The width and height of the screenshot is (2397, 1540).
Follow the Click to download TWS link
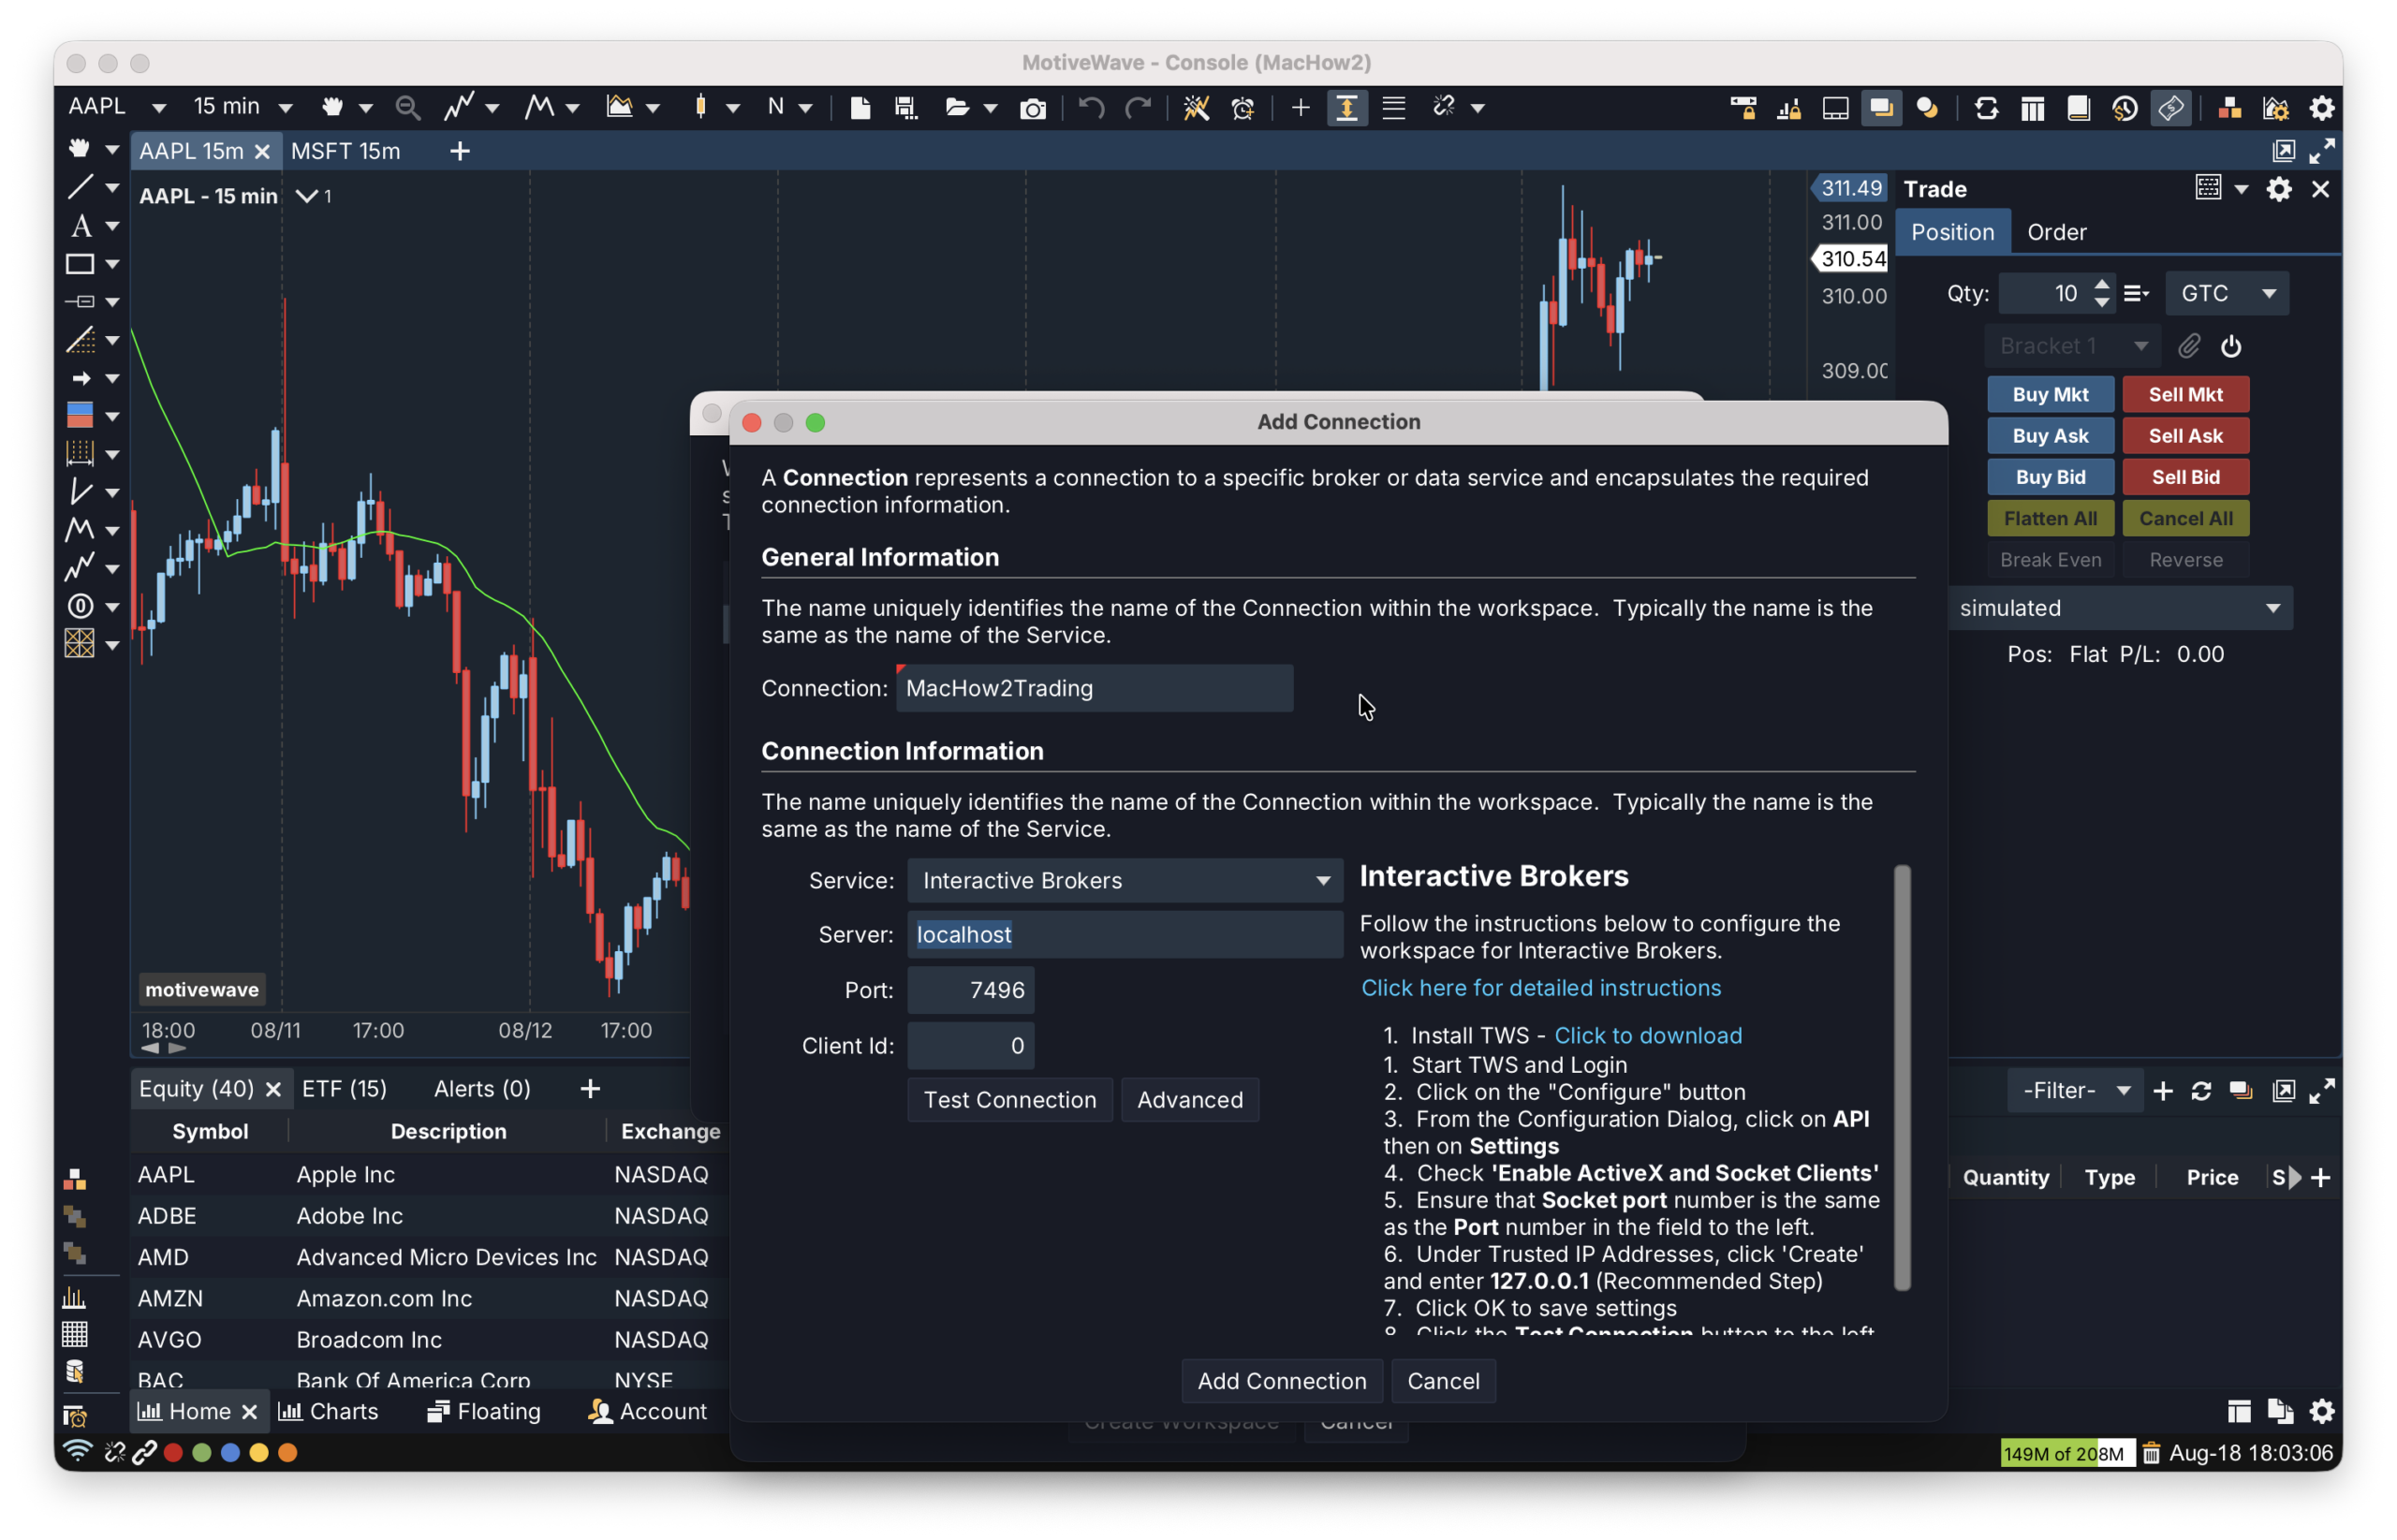(x=1648, y=1035)
